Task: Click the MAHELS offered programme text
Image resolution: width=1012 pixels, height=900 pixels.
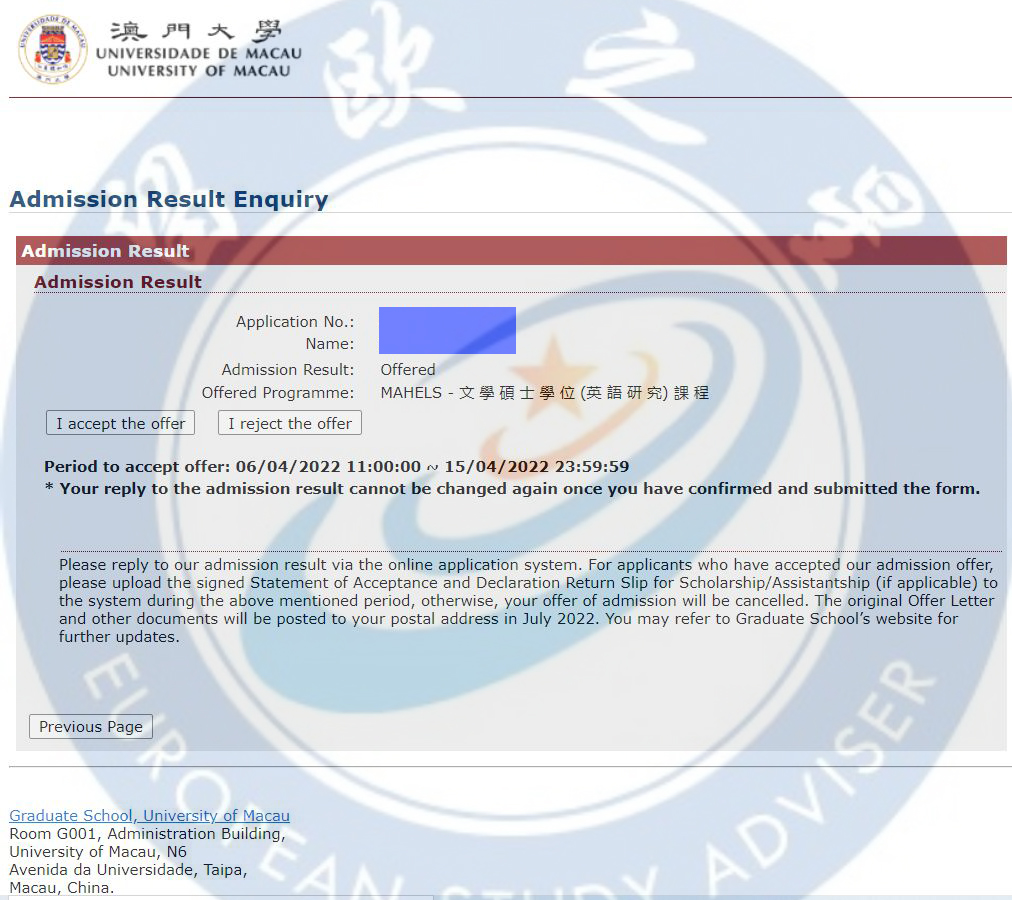Action: 545,393
